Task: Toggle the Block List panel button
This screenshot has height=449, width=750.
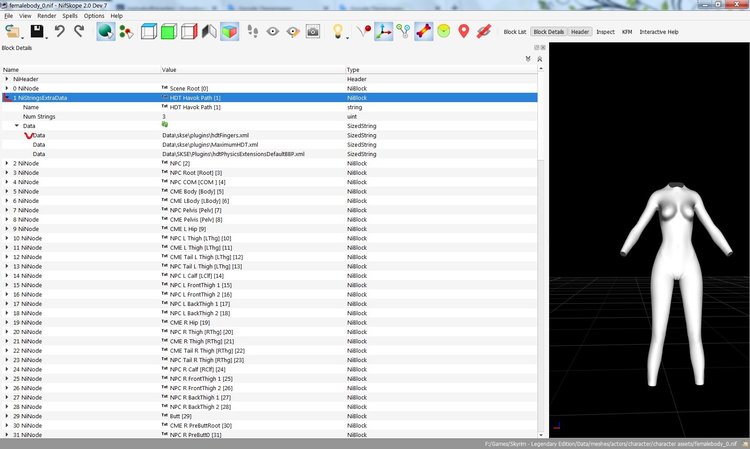Action: point(515,32)
